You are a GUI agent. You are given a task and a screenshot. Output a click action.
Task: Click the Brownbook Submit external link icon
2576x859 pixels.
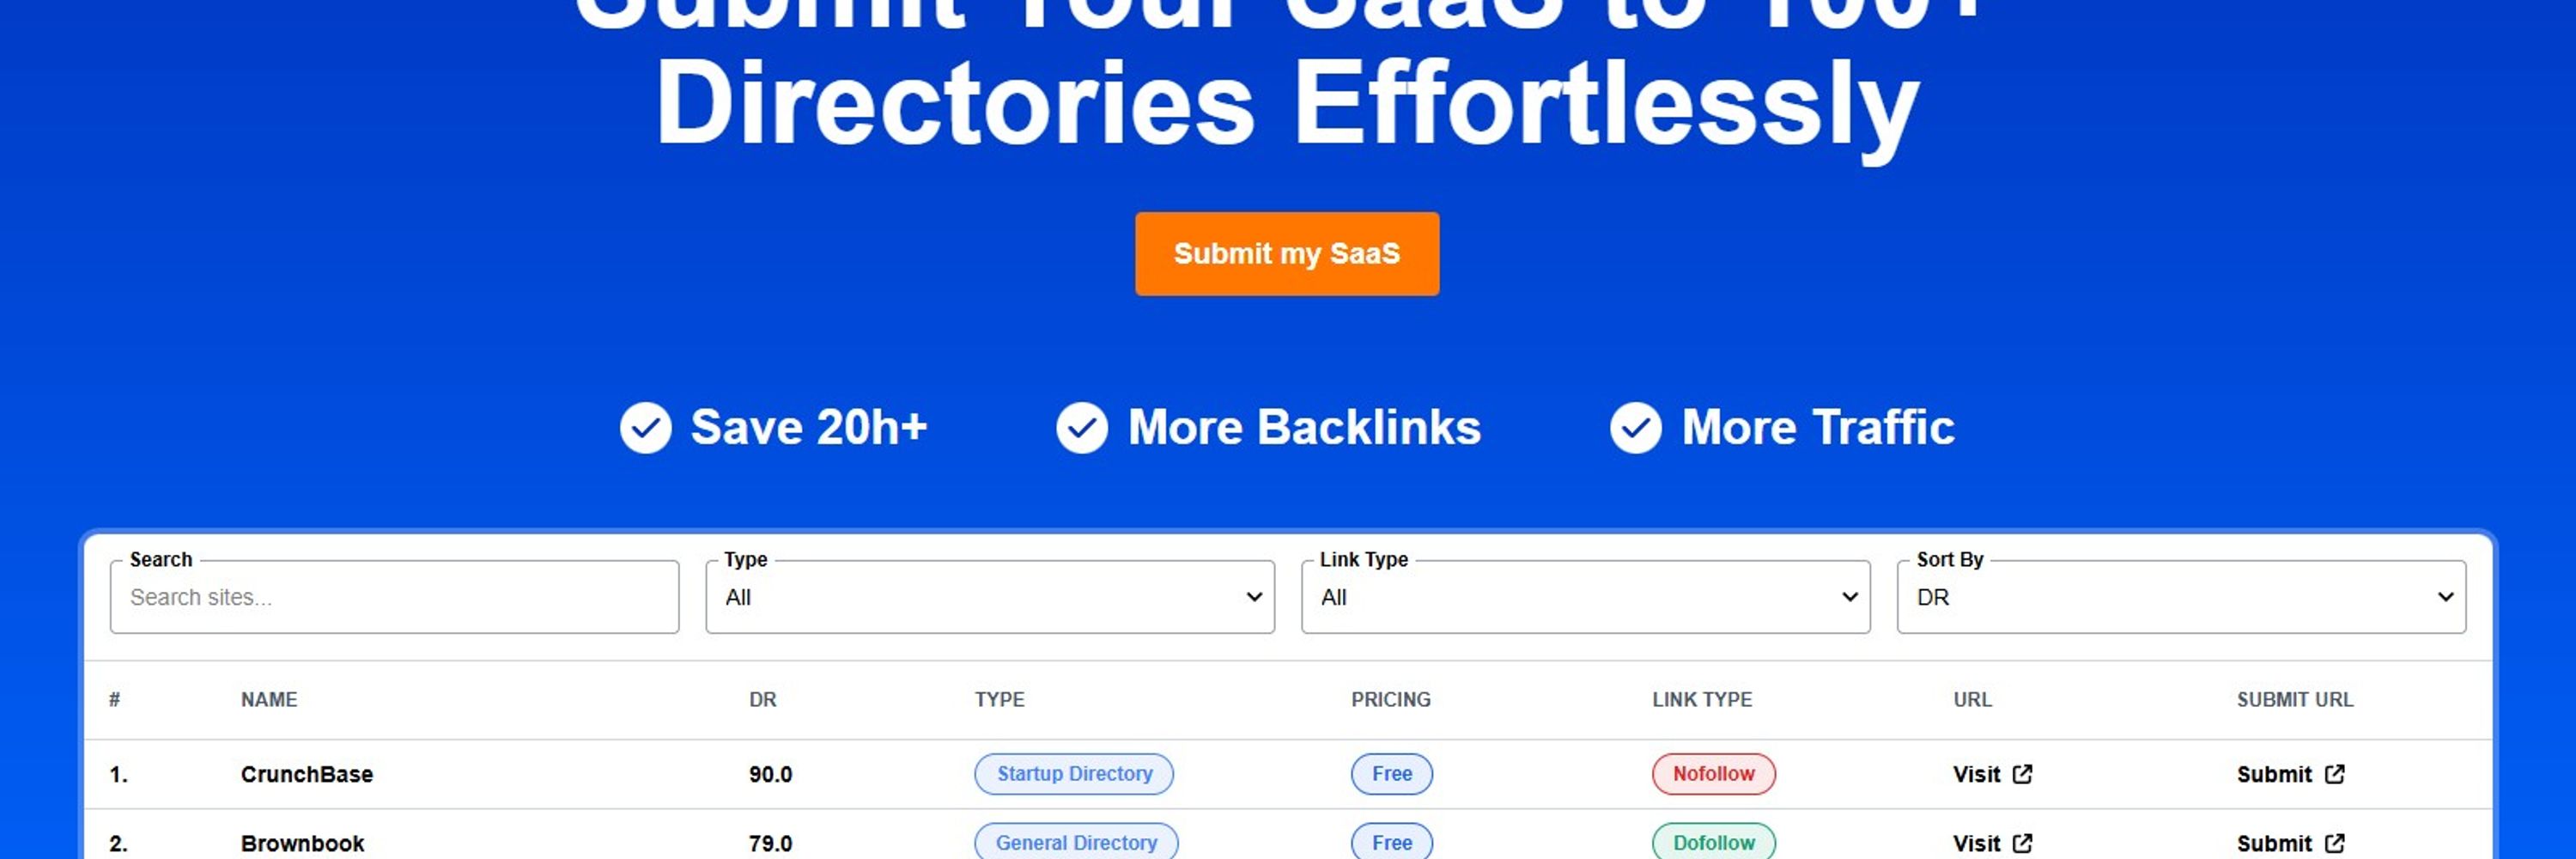click(2334, 843)
